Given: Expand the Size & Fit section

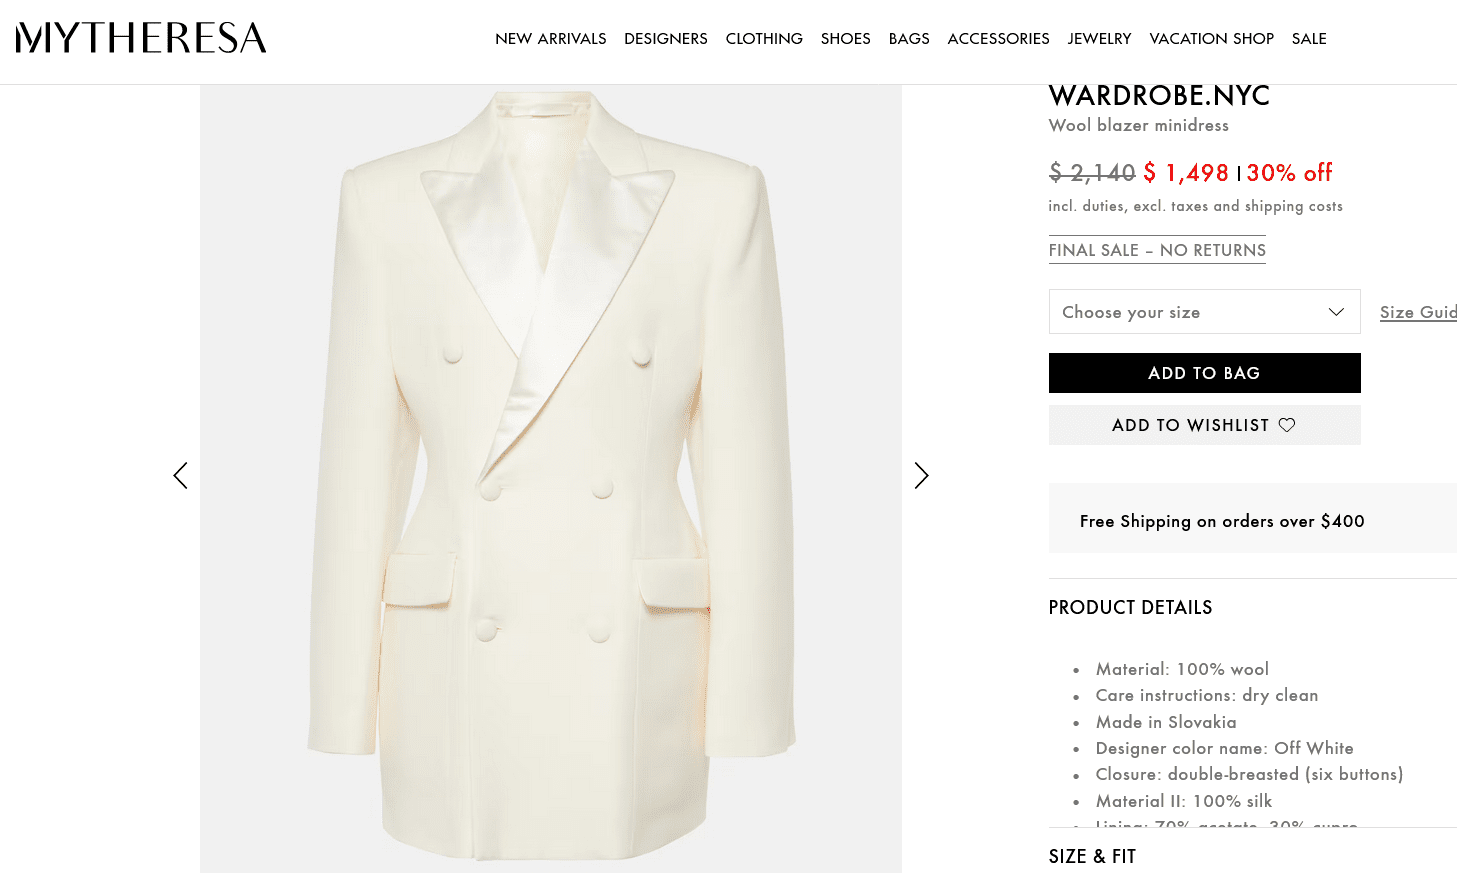Looking at the screenshot, I should 1092,856.
